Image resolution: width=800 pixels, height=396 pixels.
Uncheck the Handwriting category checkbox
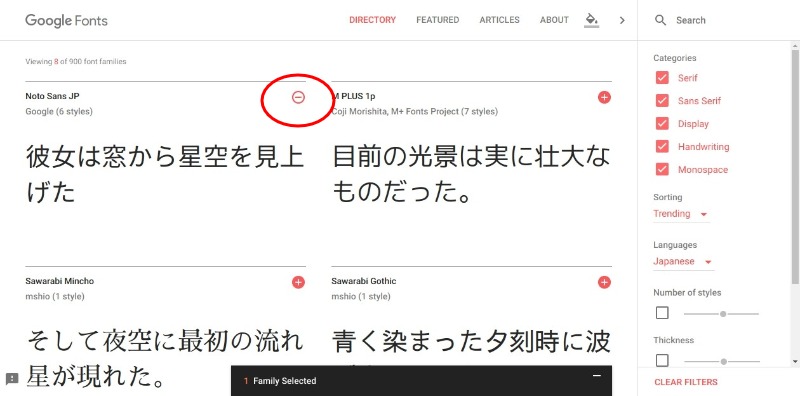pyautogui.click(x=662, y=147)
